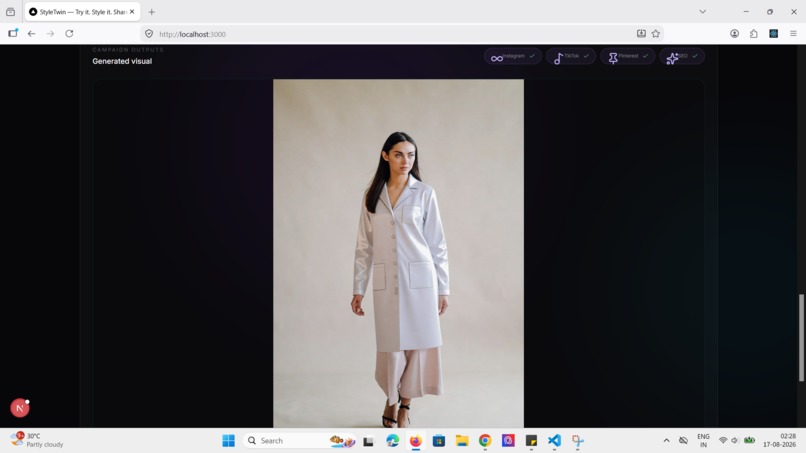
Task: Open the Firefox account icon
Action: tap(735, 33)
